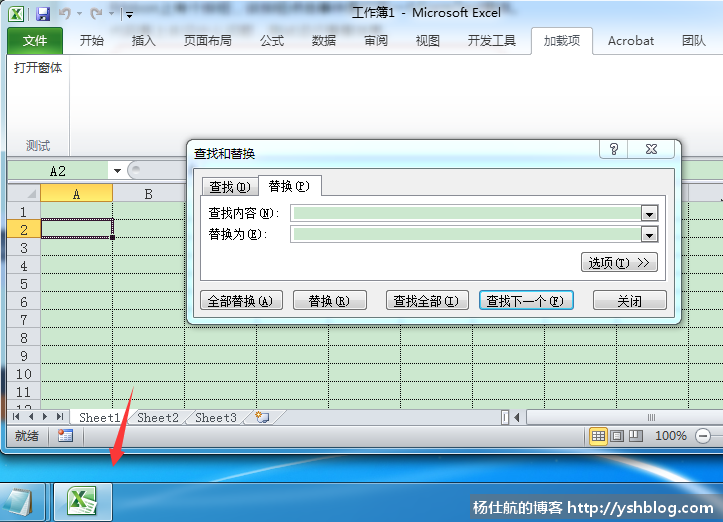Click macro recording icon in status bar
Screen dimensions: 723x522
pyautogui.click(x=65, y=435)
